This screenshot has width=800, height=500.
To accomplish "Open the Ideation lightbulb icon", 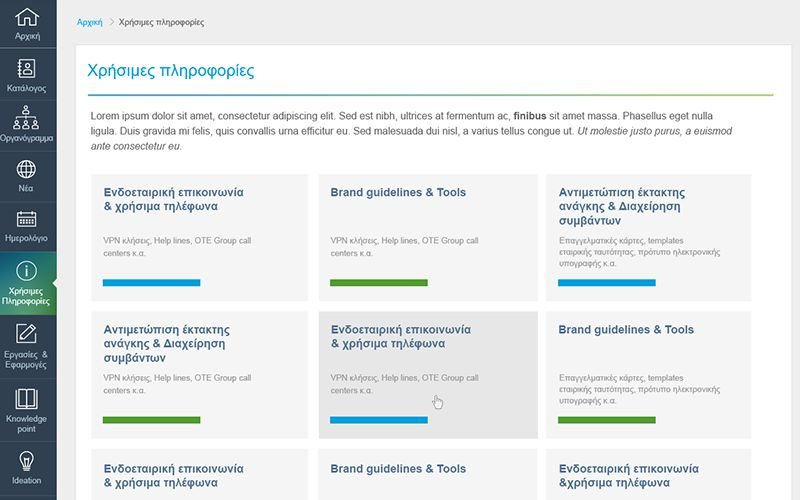I will [28, 461].
